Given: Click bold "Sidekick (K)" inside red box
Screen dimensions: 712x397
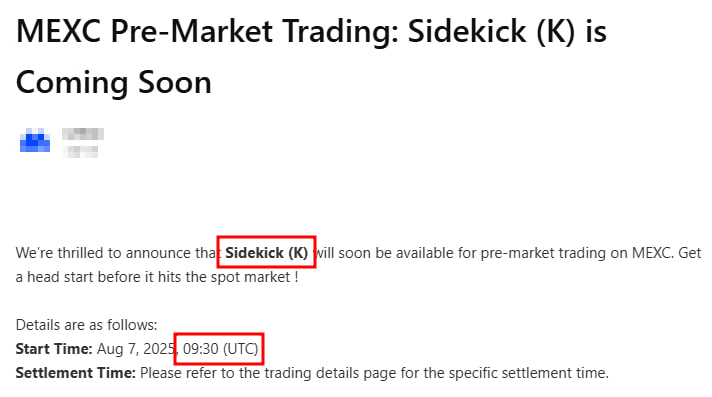Looking at the screenshot, I should tap(267, 253).
